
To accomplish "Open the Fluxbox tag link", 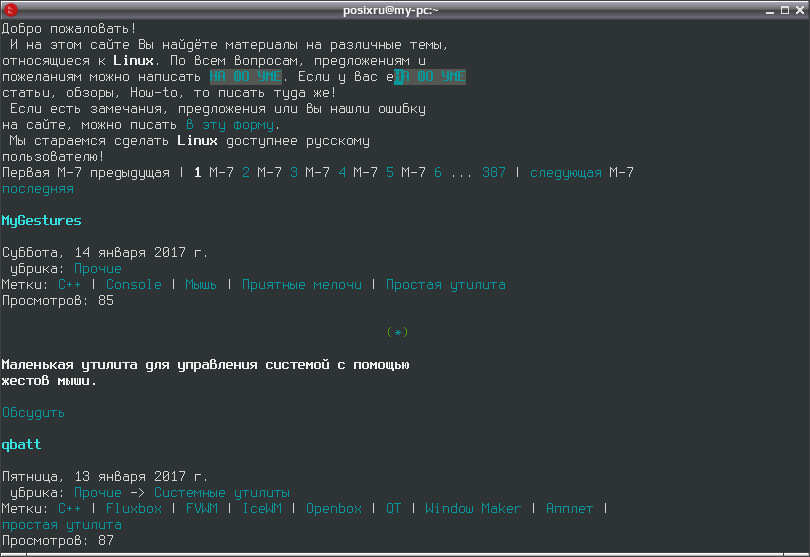I will click(134, 509).
